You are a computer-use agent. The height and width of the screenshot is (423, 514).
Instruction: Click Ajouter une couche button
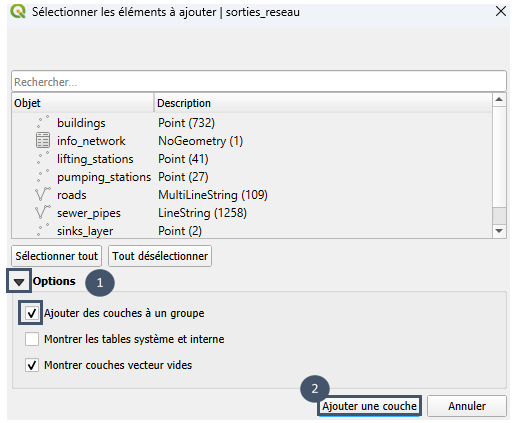pyautogui.click(x=369, y=406)
